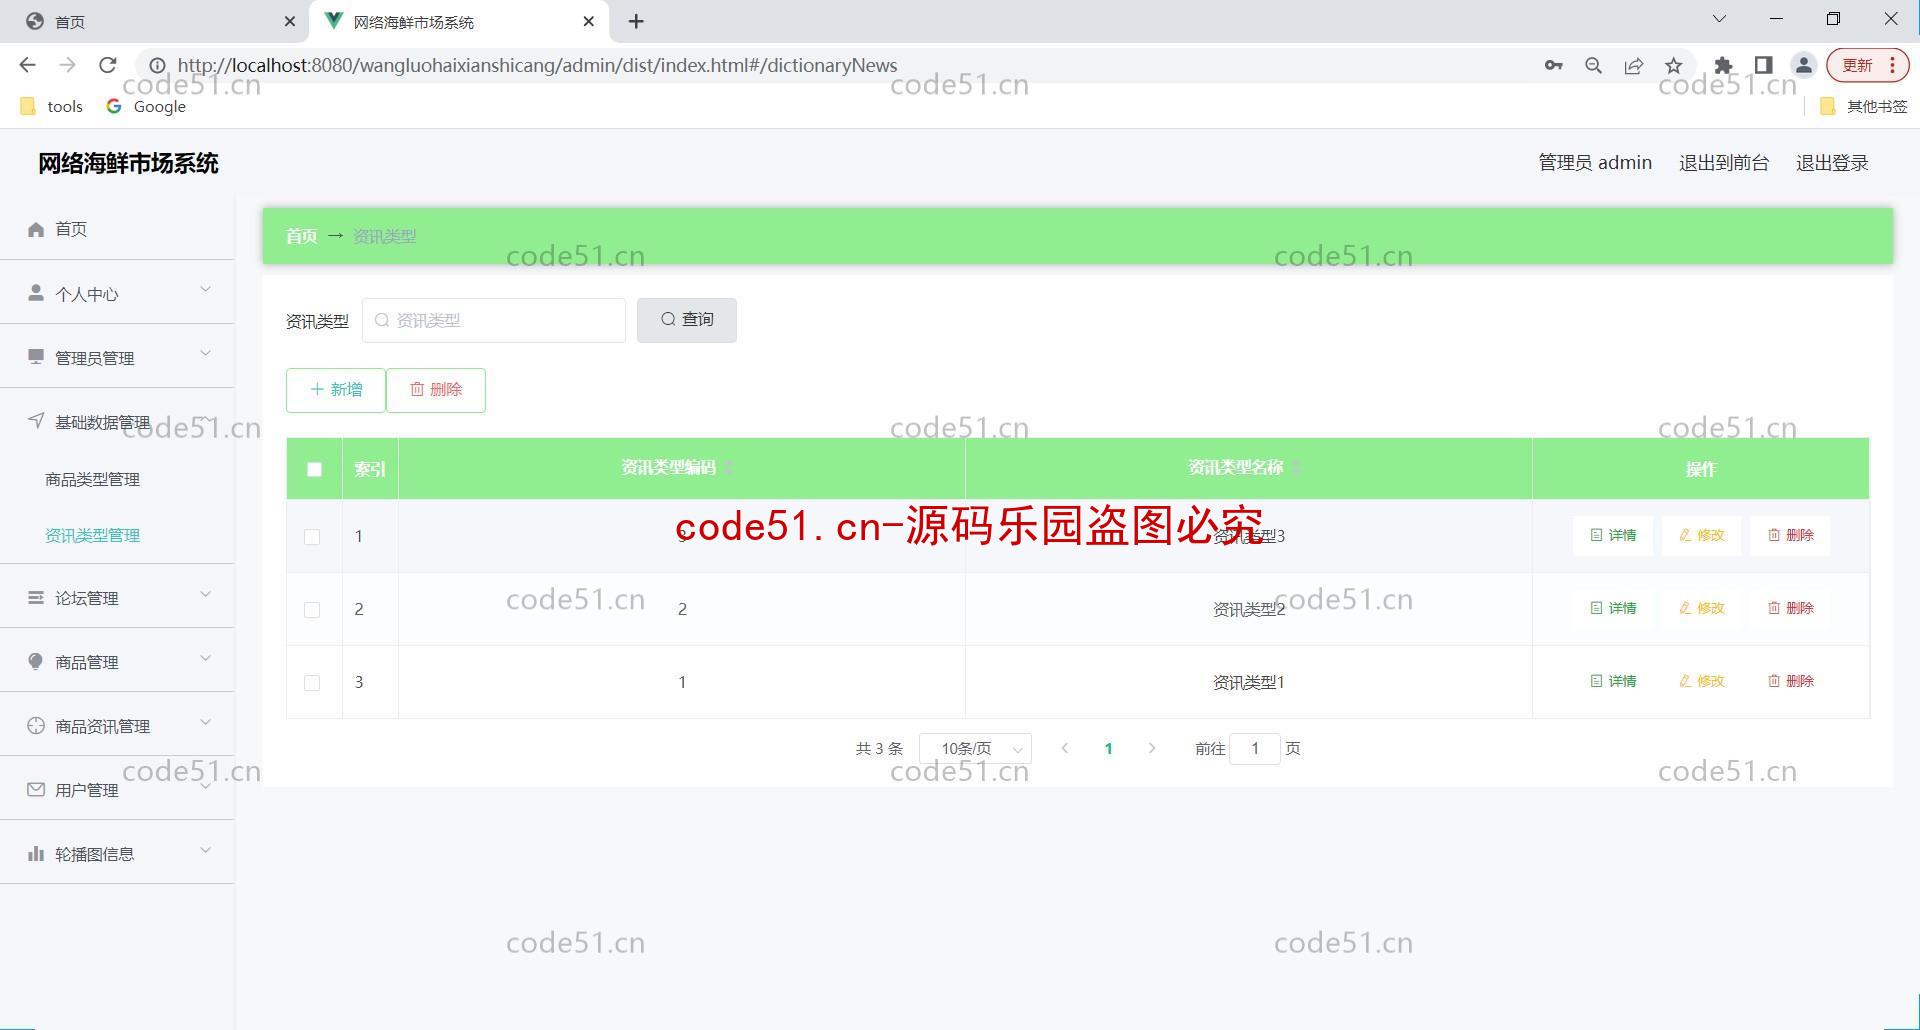
Task: Reload the page with refresh icon
Action: point(108,65)
